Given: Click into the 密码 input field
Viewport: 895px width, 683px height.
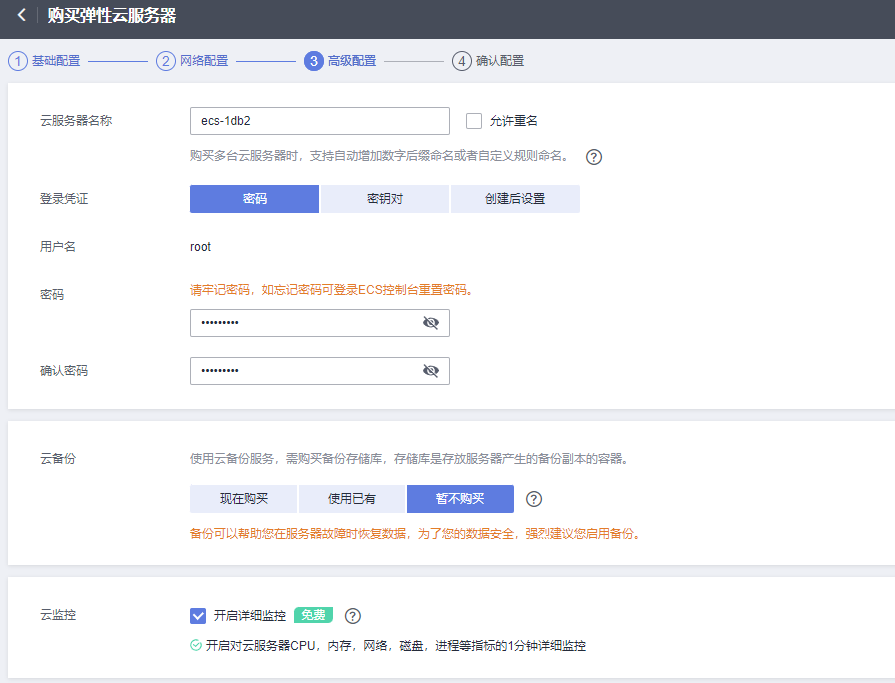Looking at the screenshot, I should point(320,323).
